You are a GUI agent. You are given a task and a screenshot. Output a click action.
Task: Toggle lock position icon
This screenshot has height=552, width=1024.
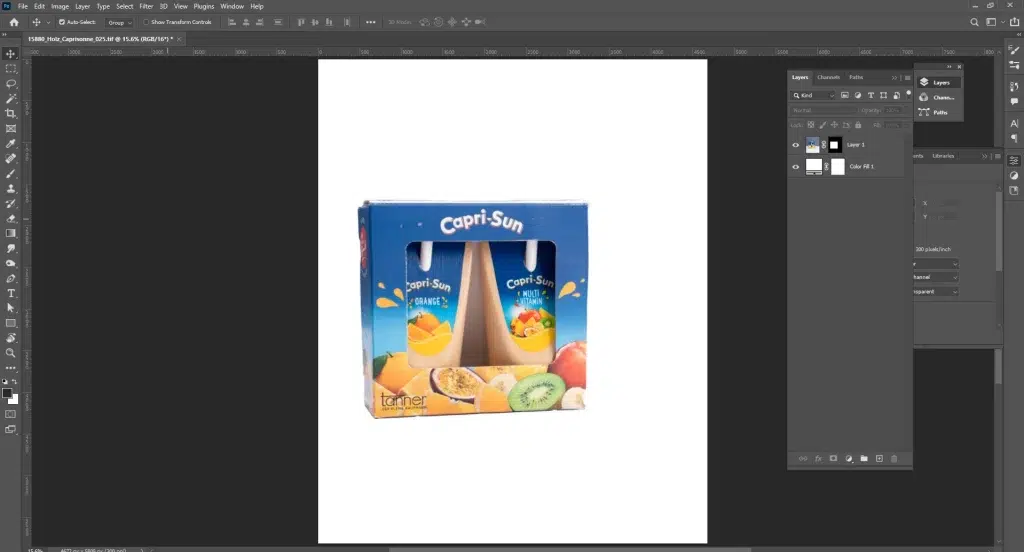[834, 125]
